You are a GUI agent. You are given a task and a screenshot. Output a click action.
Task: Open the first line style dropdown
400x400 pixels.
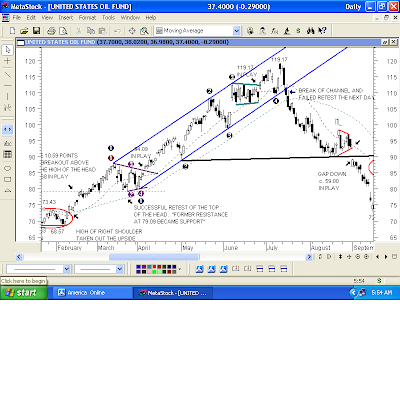click(66, 269)
